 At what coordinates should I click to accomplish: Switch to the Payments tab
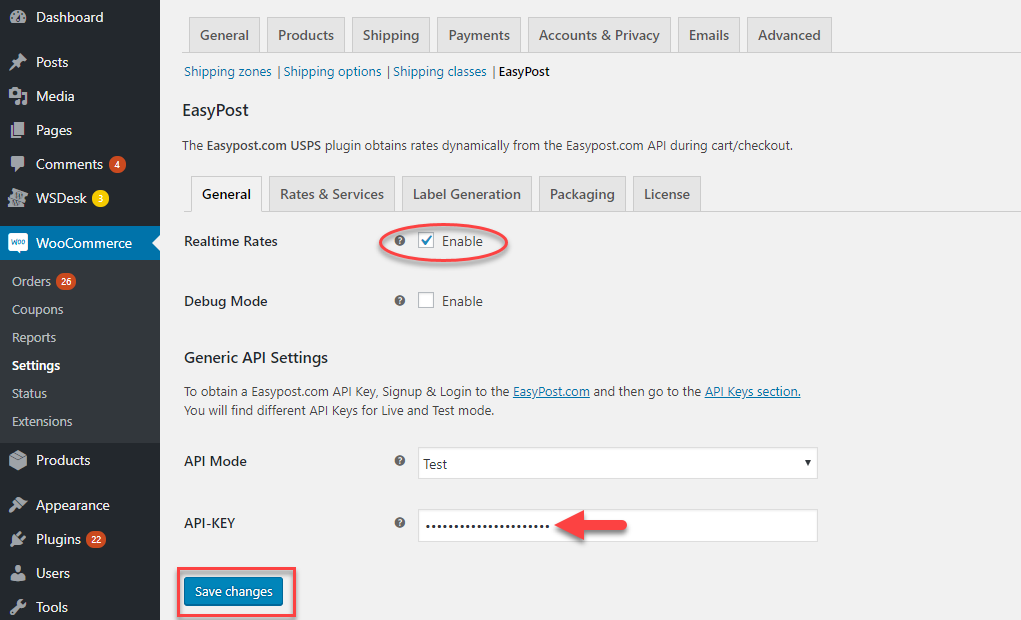[479, 35]
